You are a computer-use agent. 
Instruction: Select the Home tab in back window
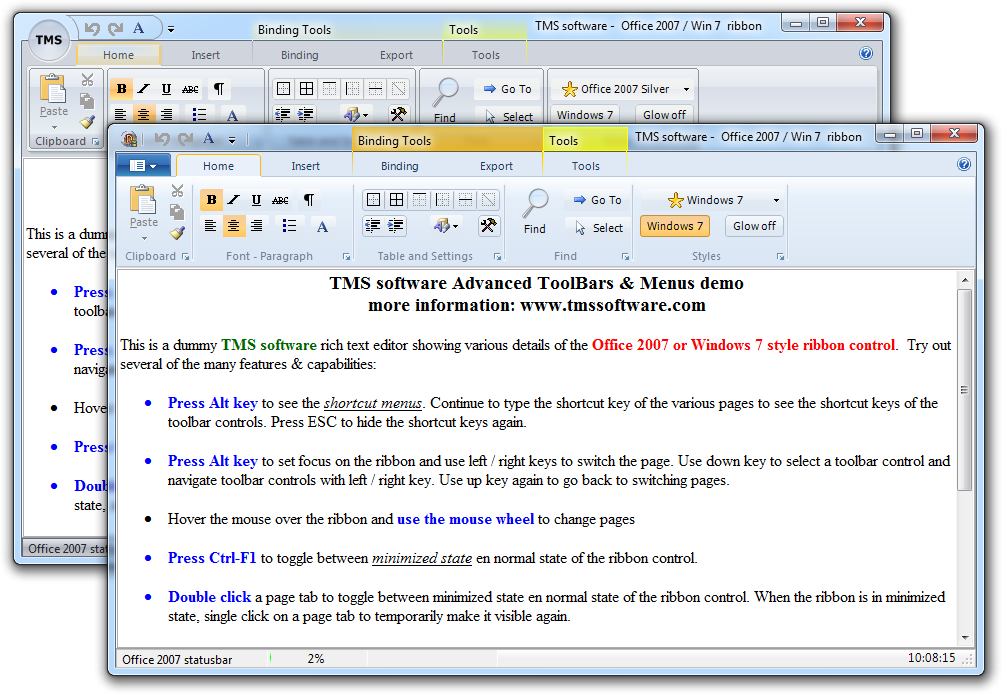(118, 55)
